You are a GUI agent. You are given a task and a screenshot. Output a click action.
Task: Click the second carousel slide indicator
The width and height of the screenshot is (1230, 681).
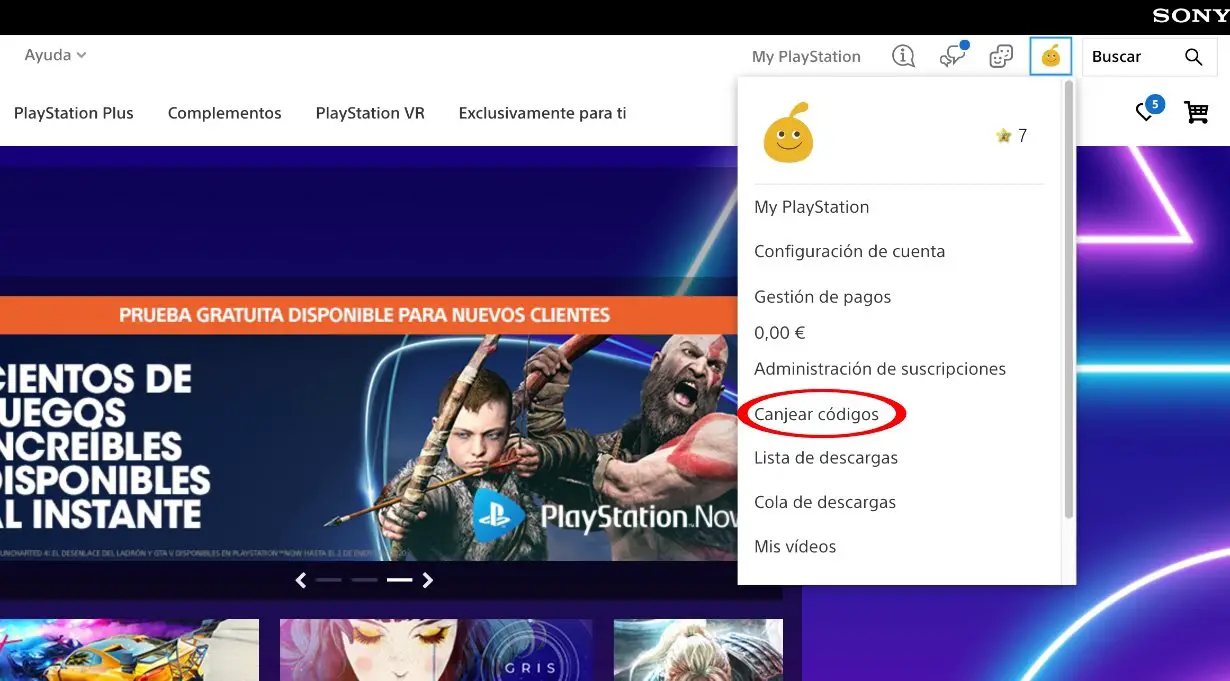(x=364, y=580)
